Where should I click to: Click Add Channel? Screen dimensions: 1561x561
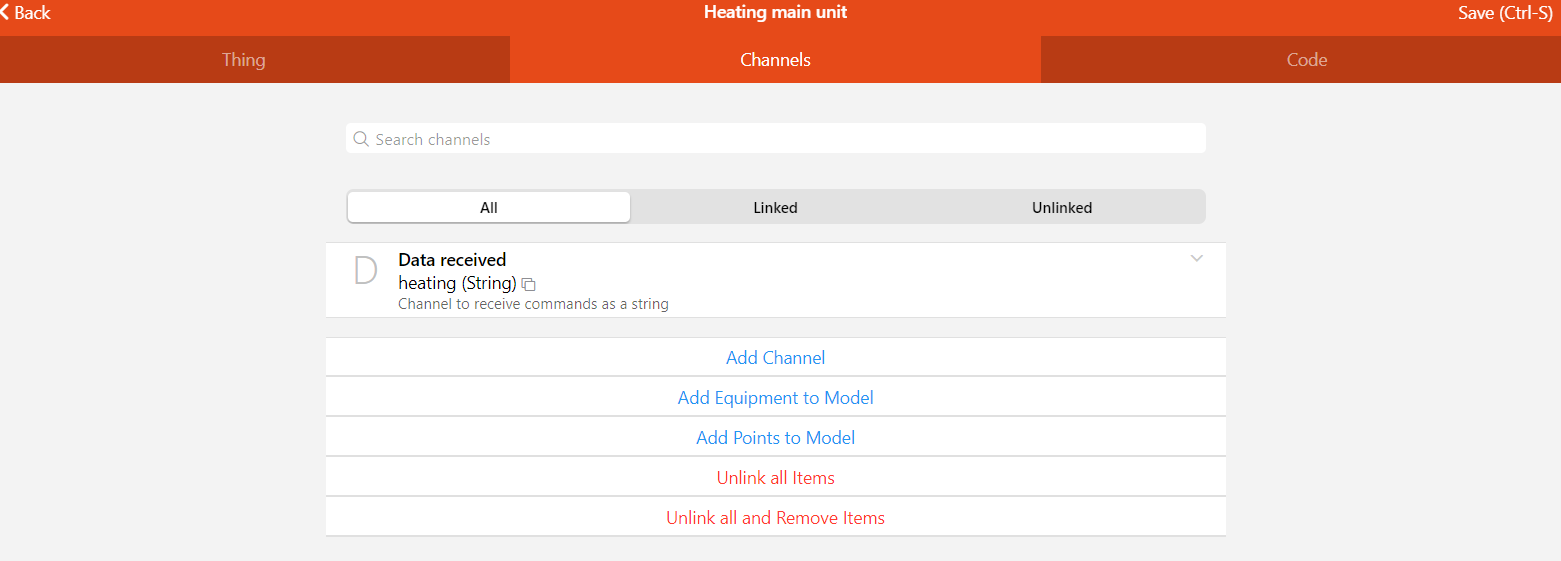pos(776,357)
